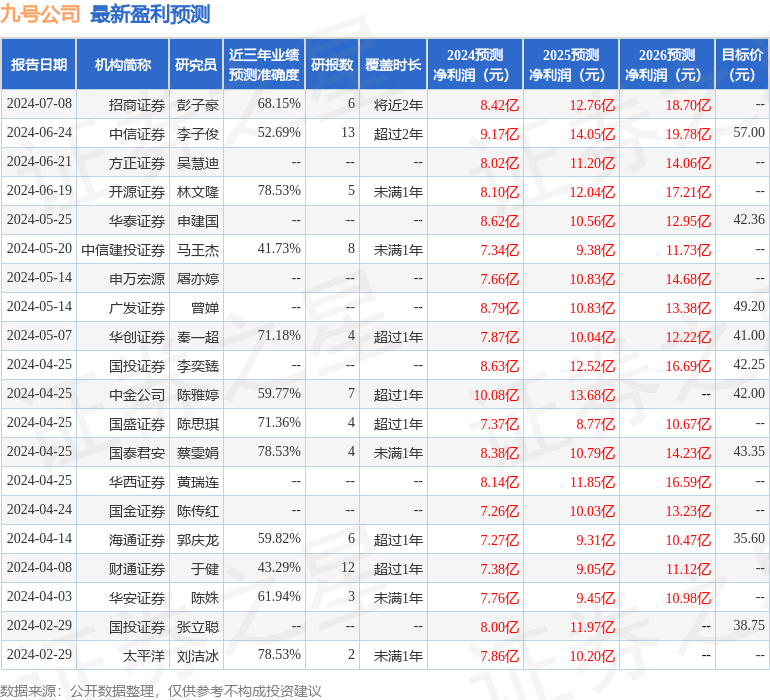Click target price 43.35
Screen dimensions: 770x700
click(x=749, y=451)
